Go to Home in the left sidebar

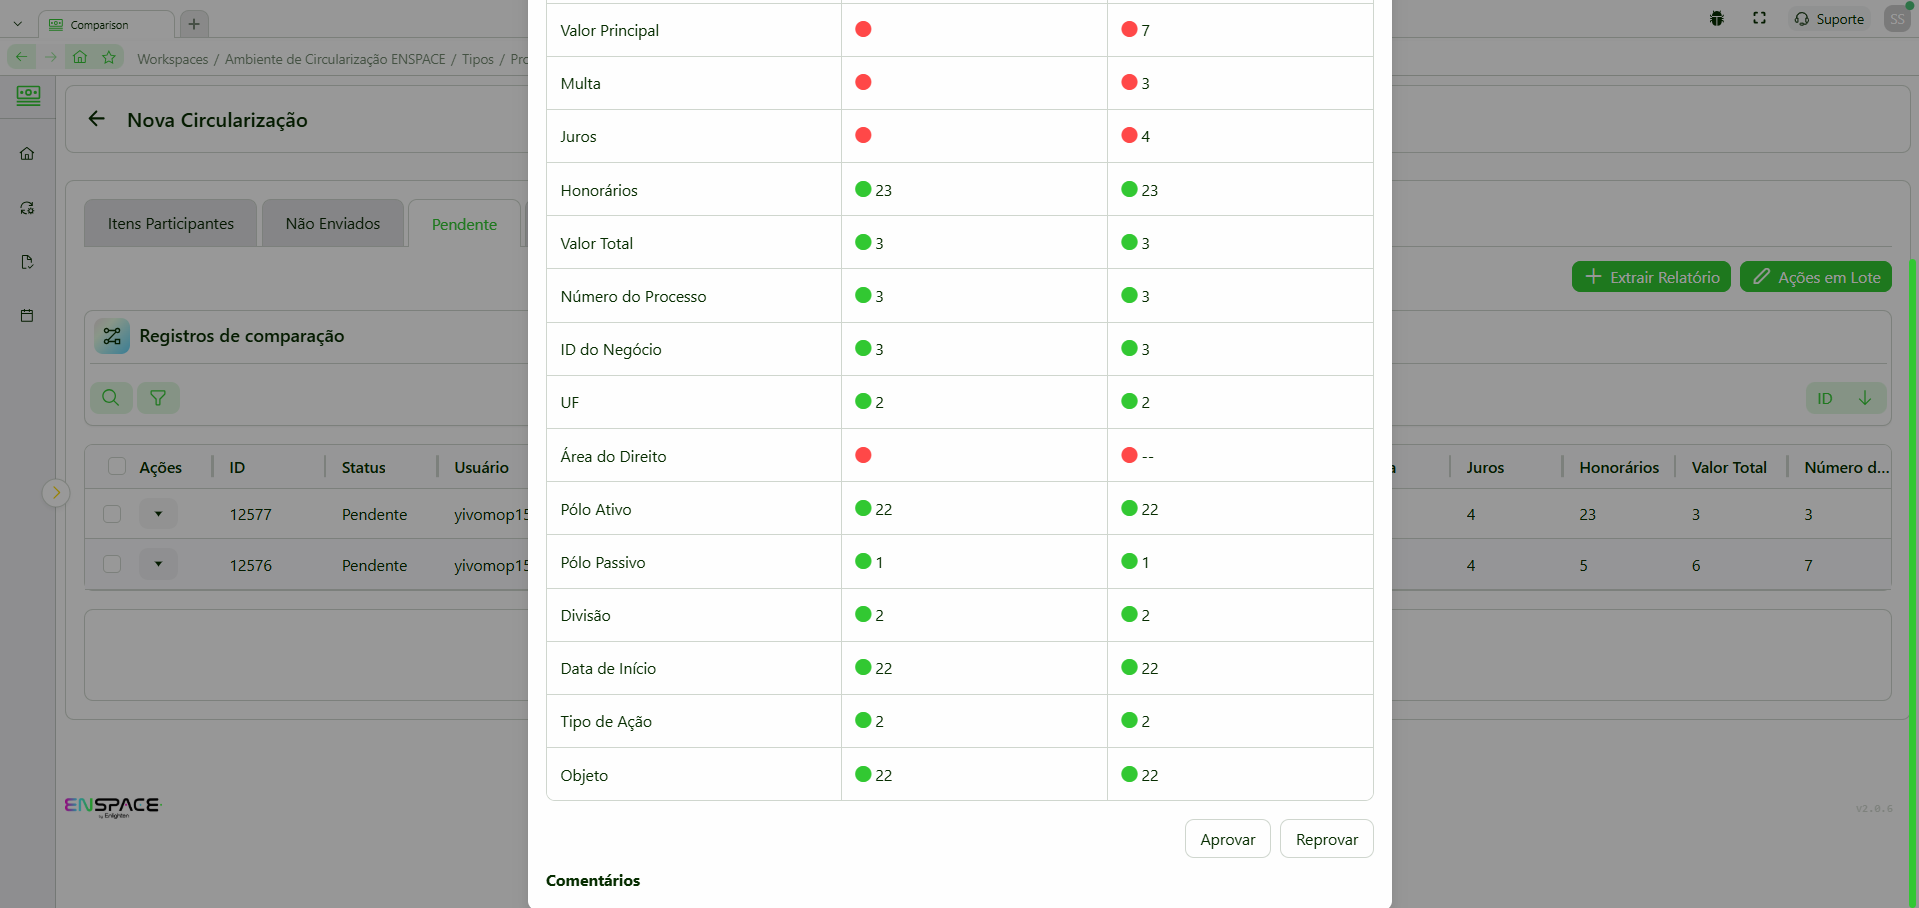(27, 154)
